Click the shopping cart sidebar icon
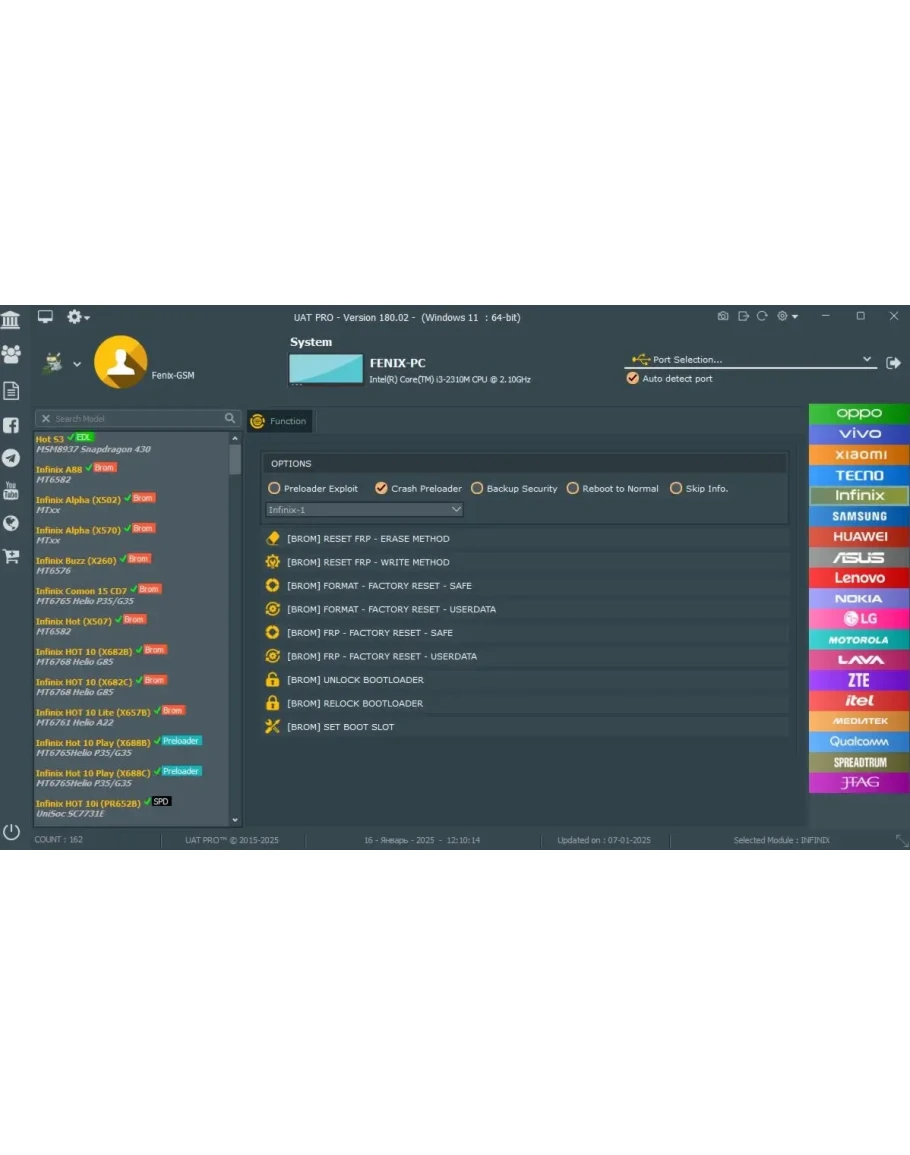This screenshot has height=1155, width=910. pyautogui.click(x=11, y=556)
